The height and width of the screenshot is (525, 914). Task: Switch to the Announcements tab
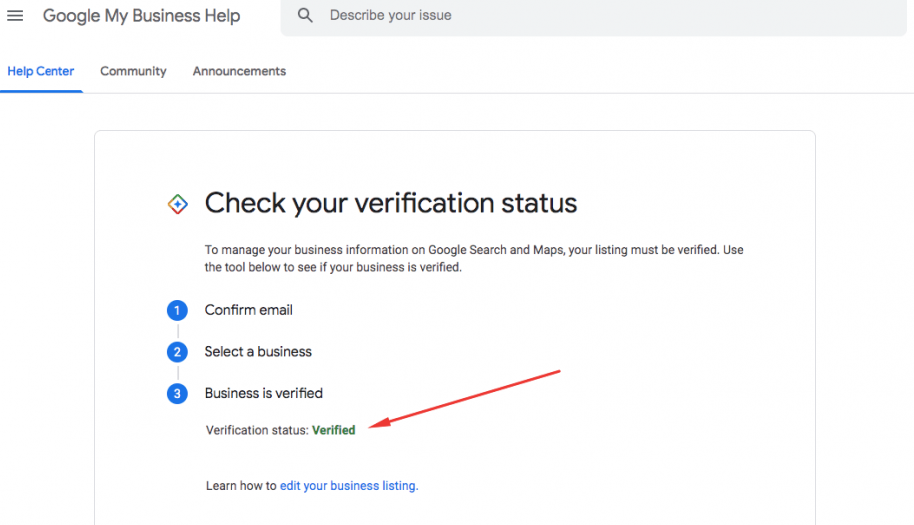240,71
